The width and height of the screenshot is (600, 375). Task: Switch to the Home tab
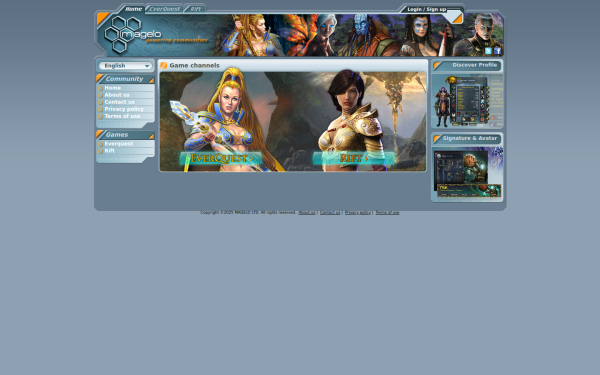click(134, 9)
